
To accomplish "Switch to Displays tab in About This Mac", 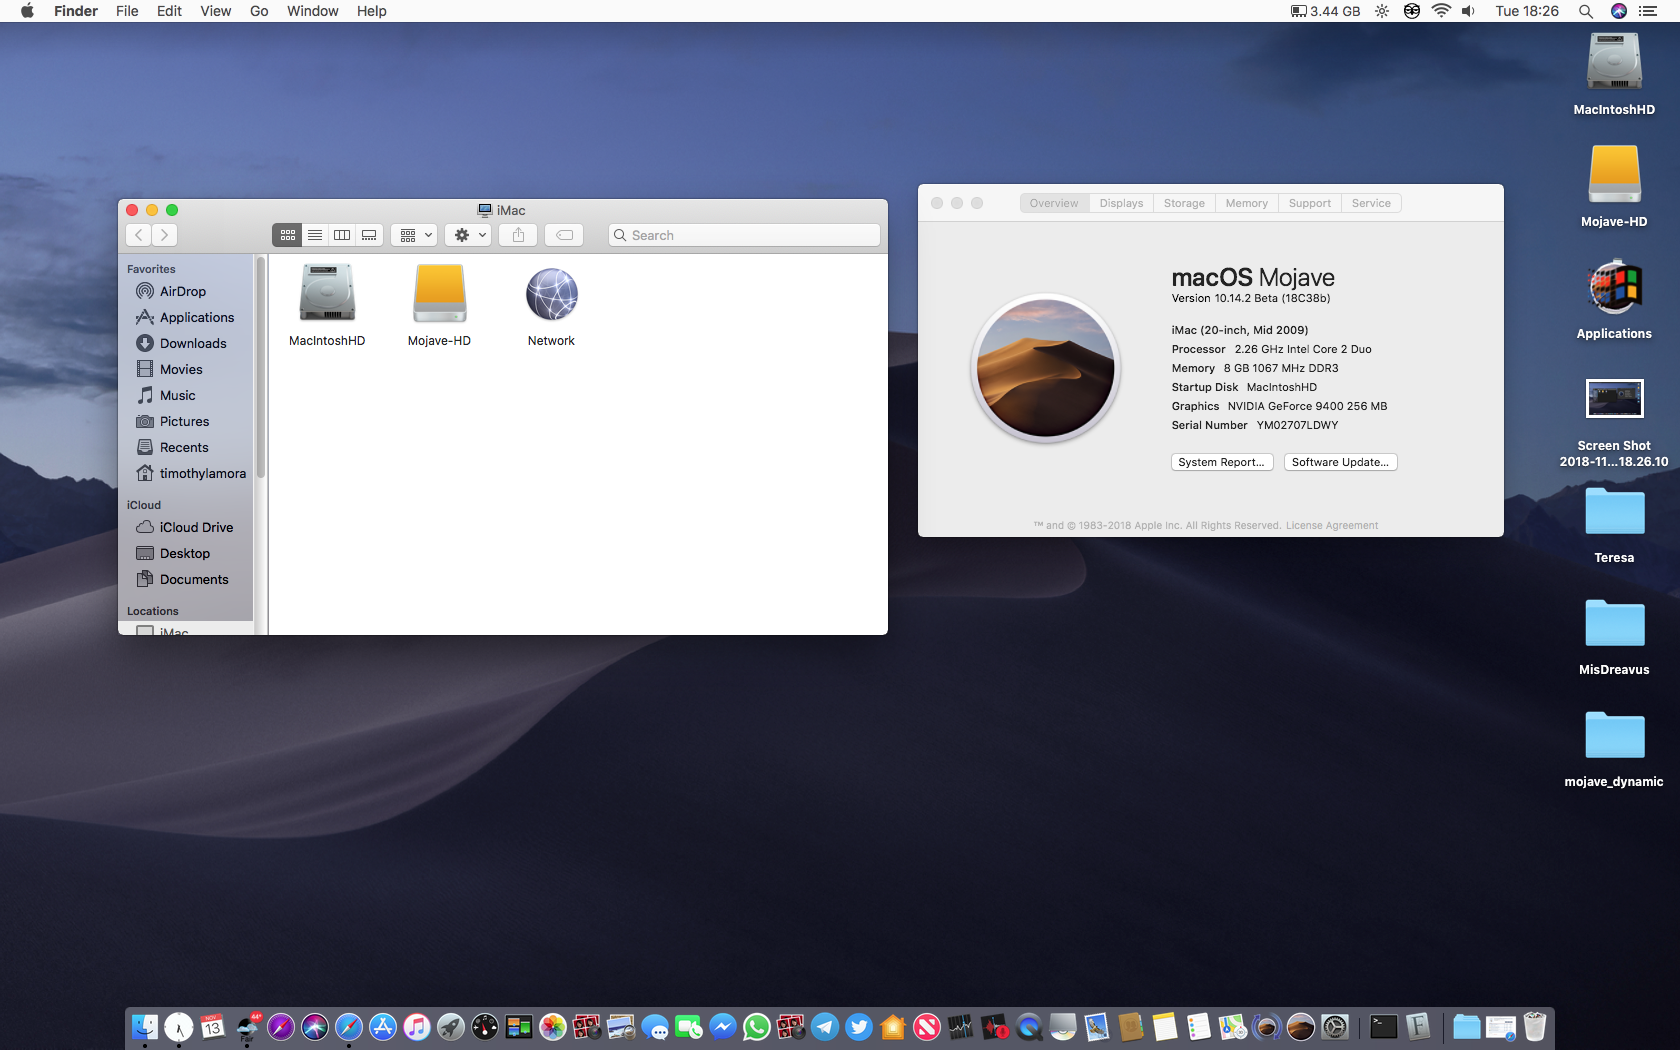I will coord(1121,203).
